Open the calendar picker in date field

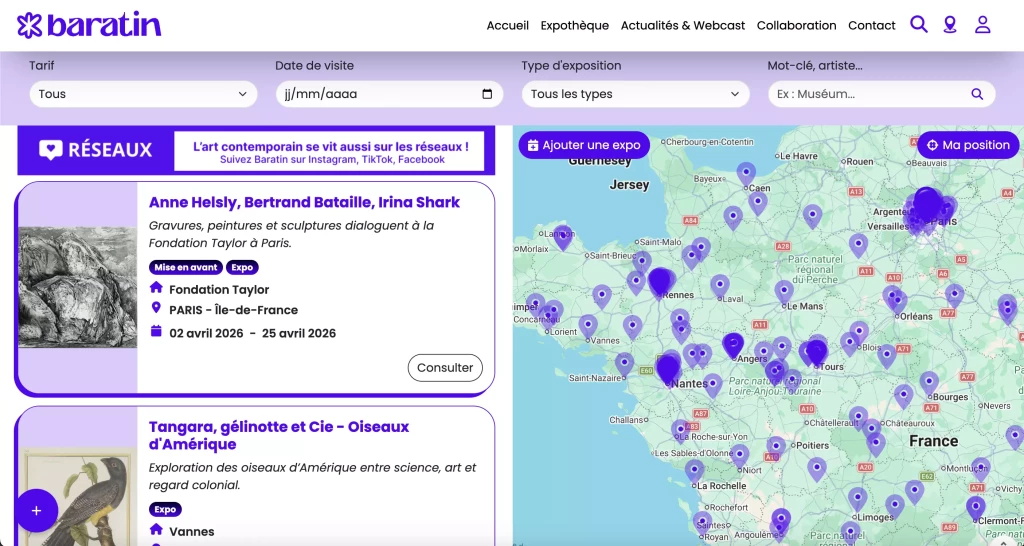coord(487,94)
